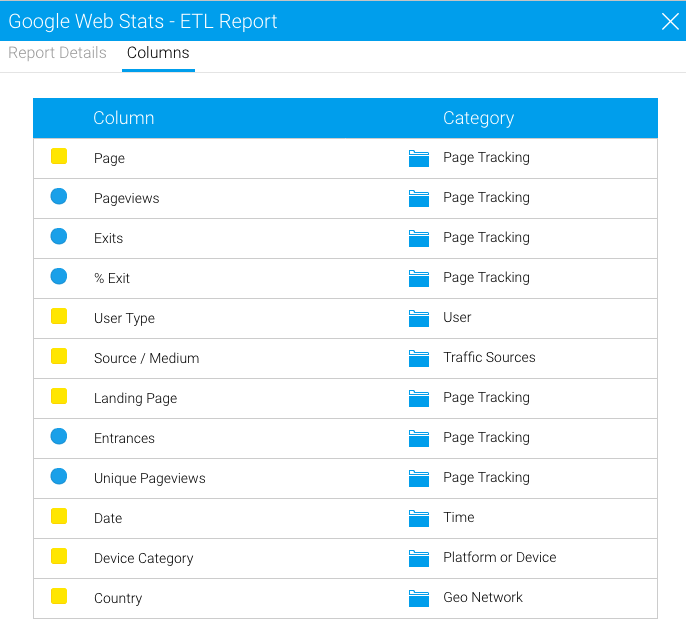The width and height of the screenshot is (686, 621).
Task: Click folder icon beside Platform or Device
Action: 419,558
